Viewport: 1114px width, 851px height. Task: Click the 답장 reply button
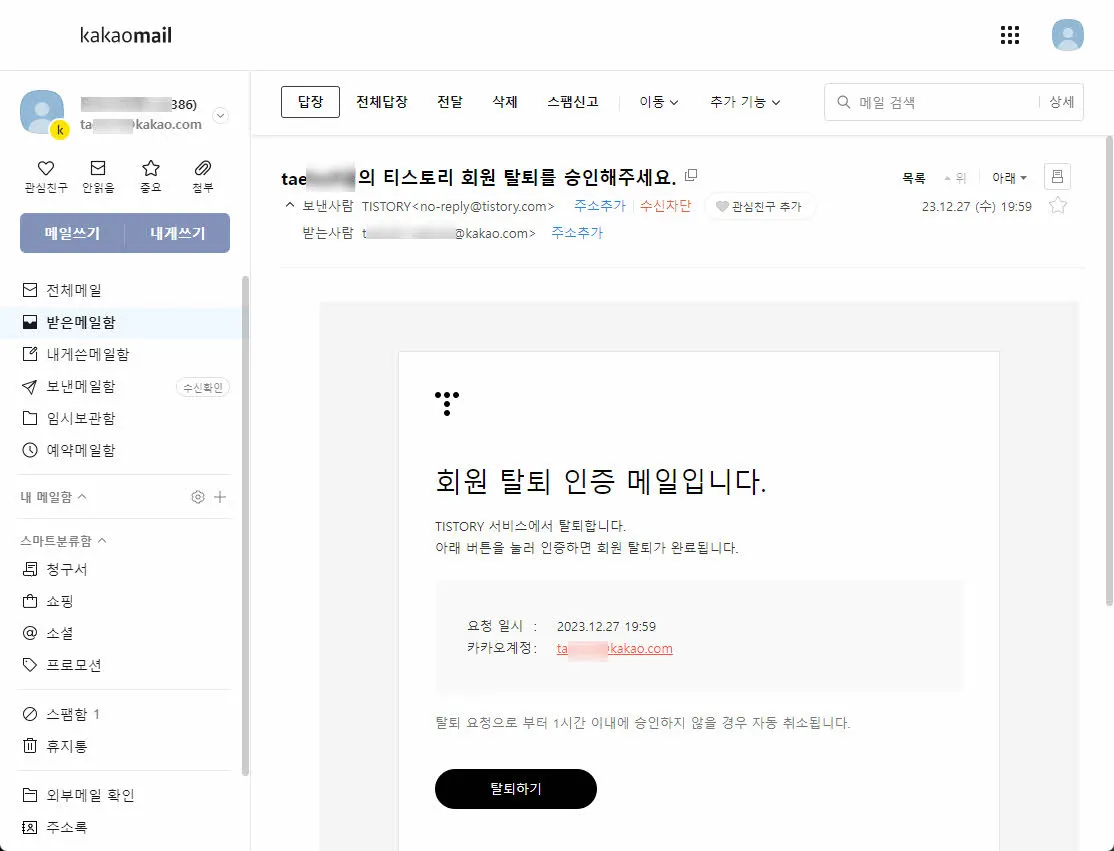click(x=310, y=102)
